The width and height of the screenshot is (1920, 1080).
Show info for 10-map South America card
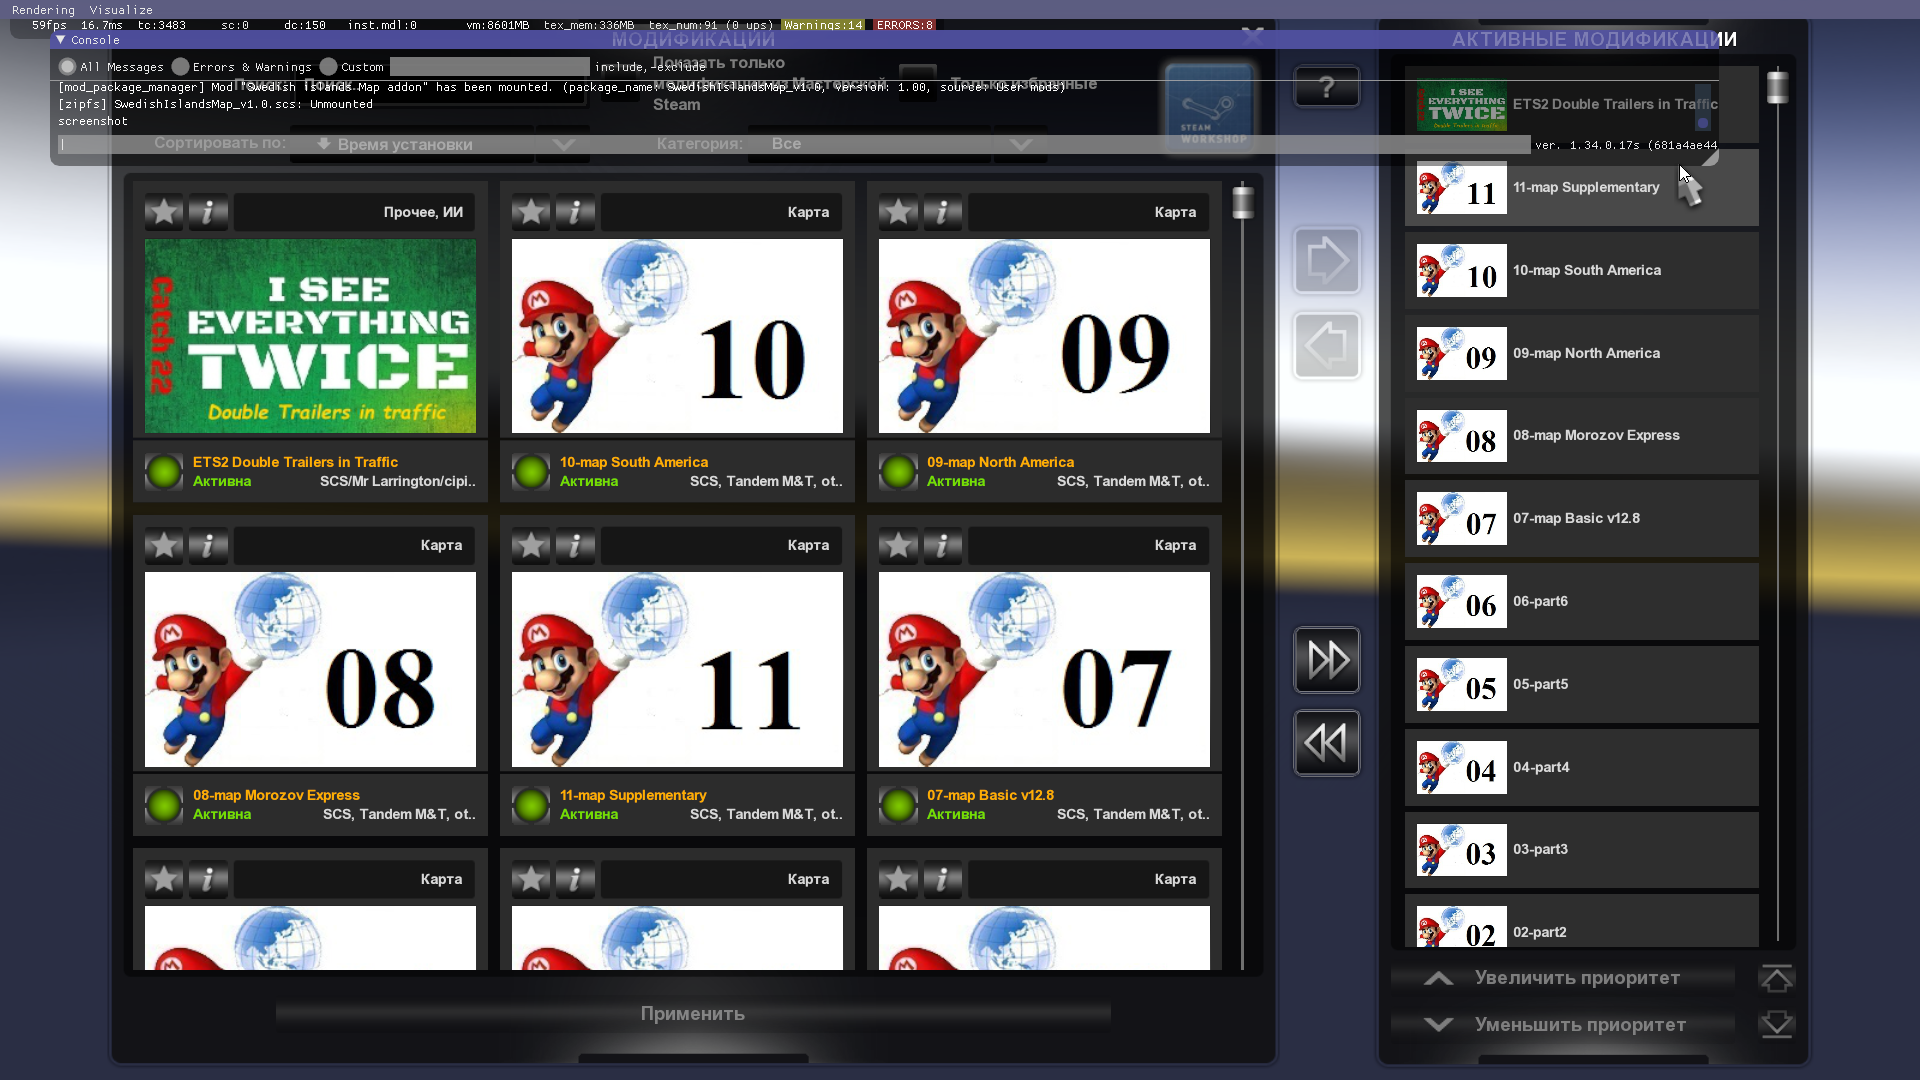click(x=575, y=212)
